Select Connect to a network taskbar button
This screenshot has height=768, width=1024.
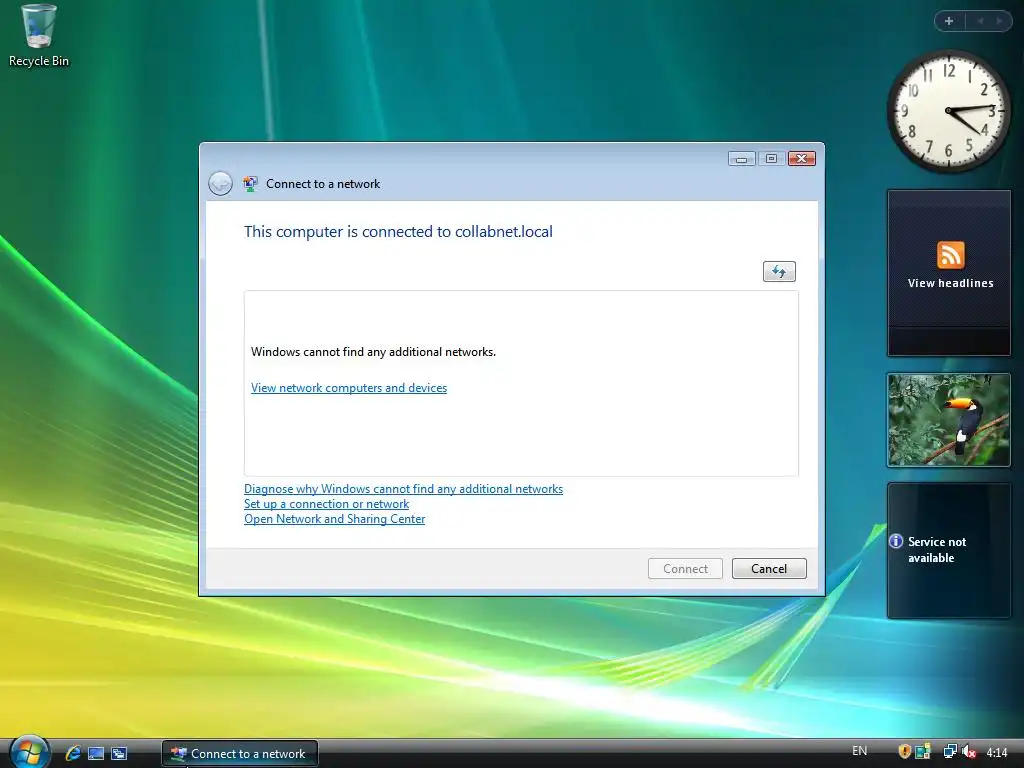pyautogui.click(x=240, y=753)
